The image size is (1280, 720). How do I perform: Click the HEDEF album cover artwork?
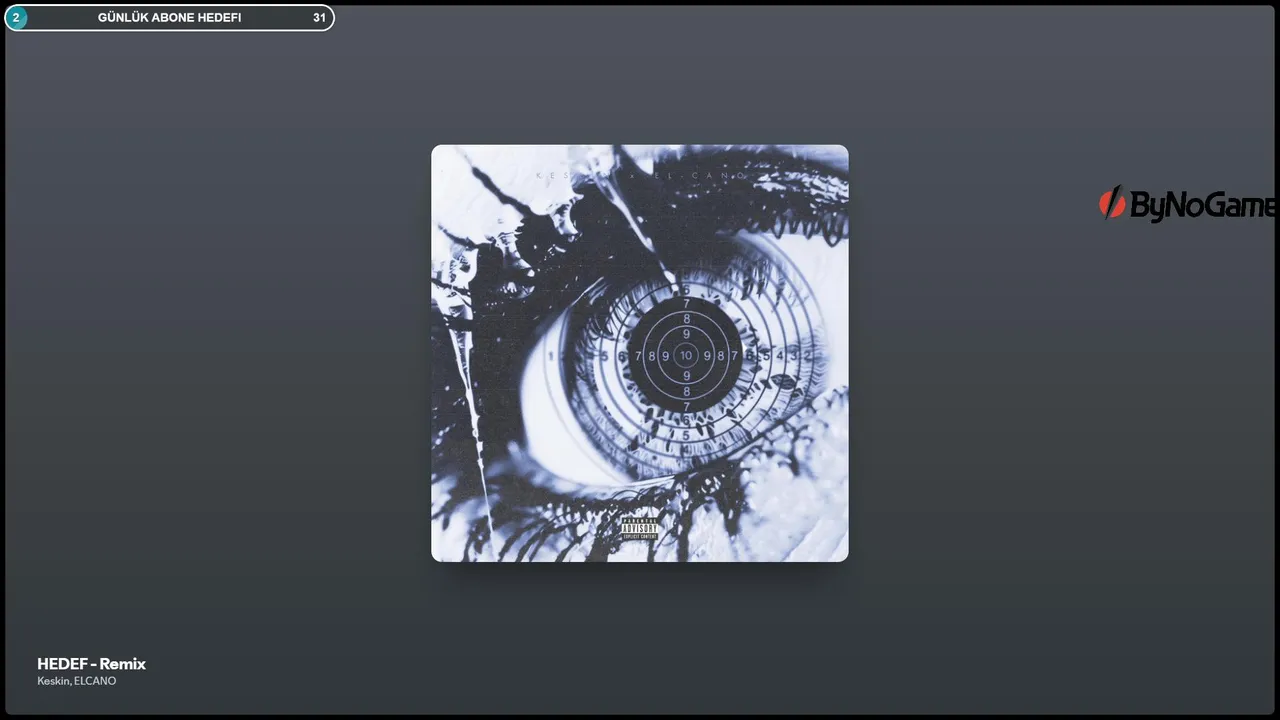[x=640, y=353]
